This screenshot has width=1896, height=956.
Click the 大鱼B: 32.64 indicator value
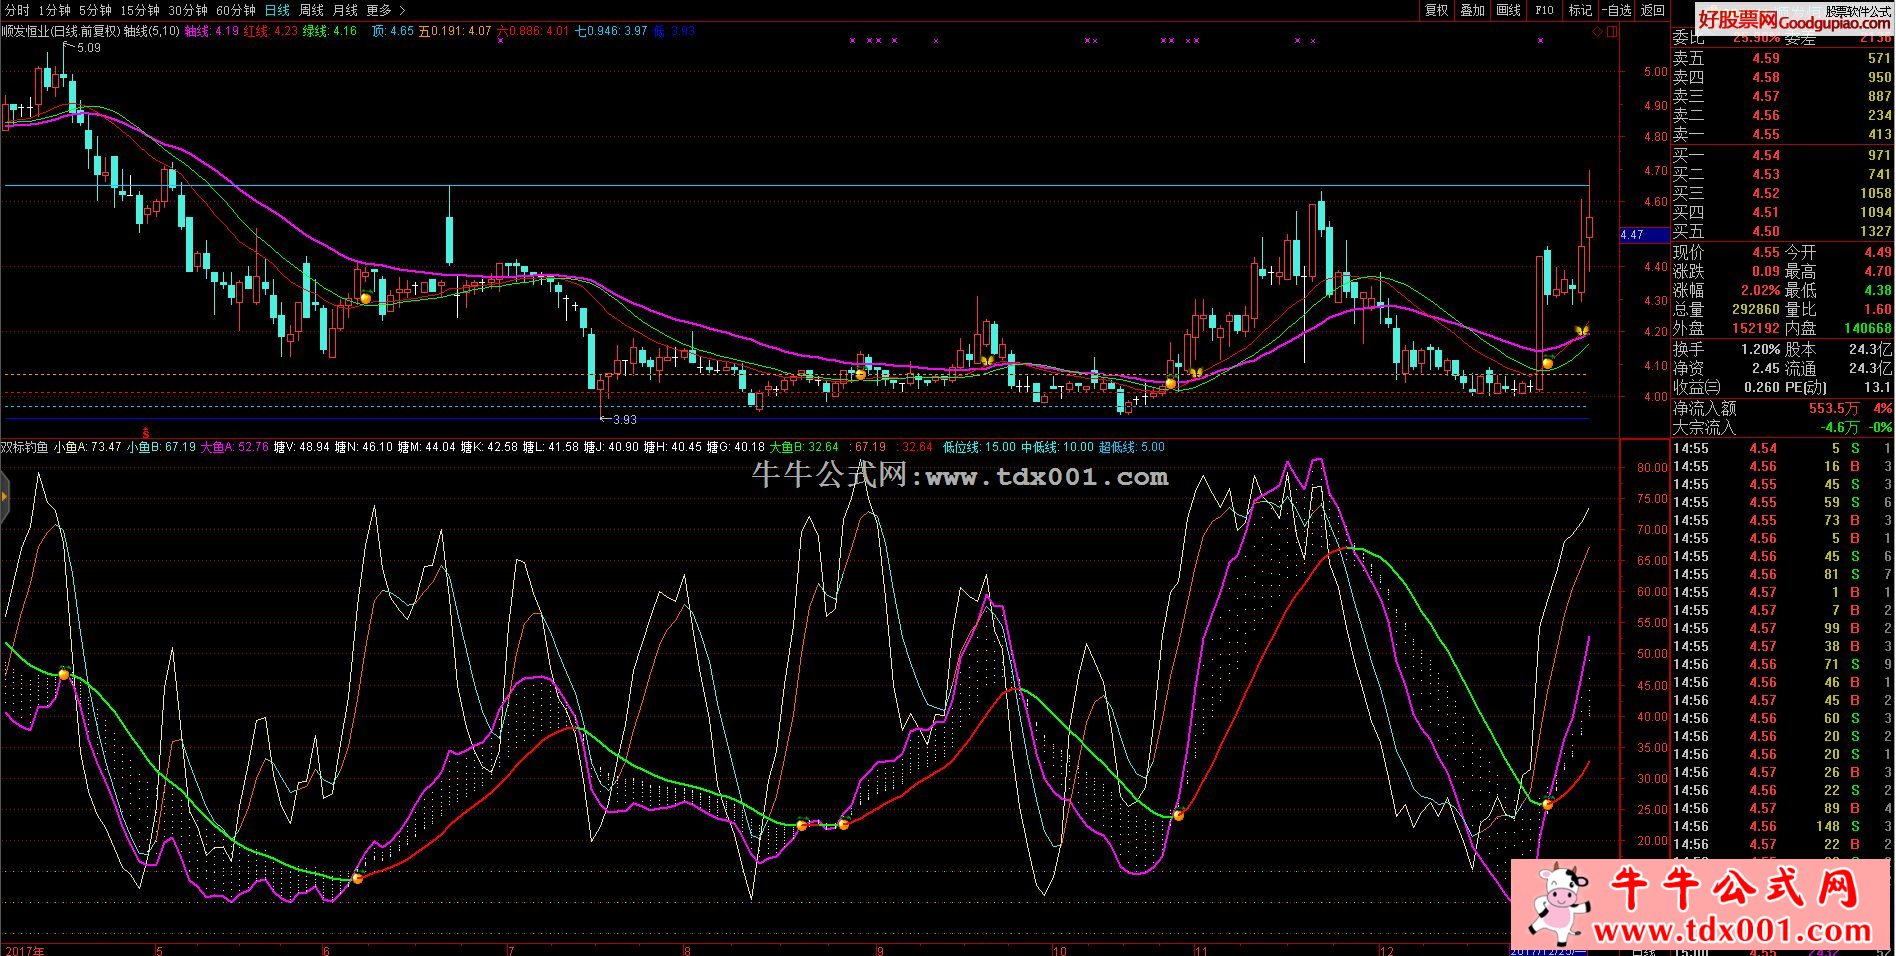(x=804, y=447)
